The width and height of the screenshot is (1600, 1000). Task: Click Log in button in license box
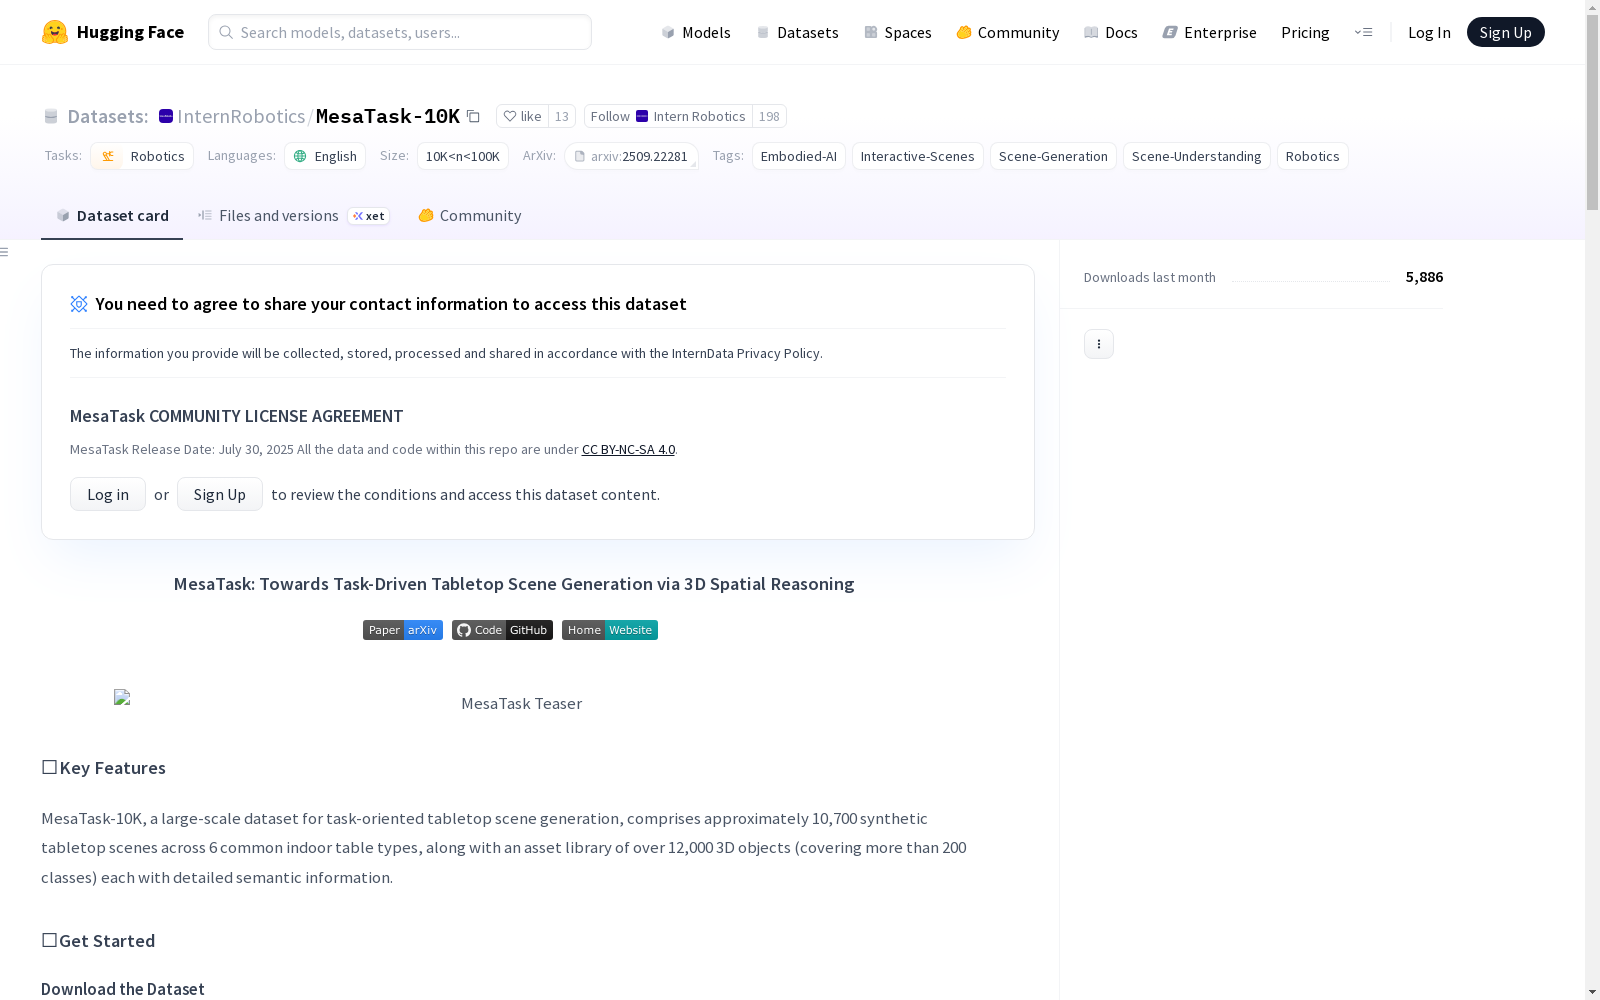(108, 494)
